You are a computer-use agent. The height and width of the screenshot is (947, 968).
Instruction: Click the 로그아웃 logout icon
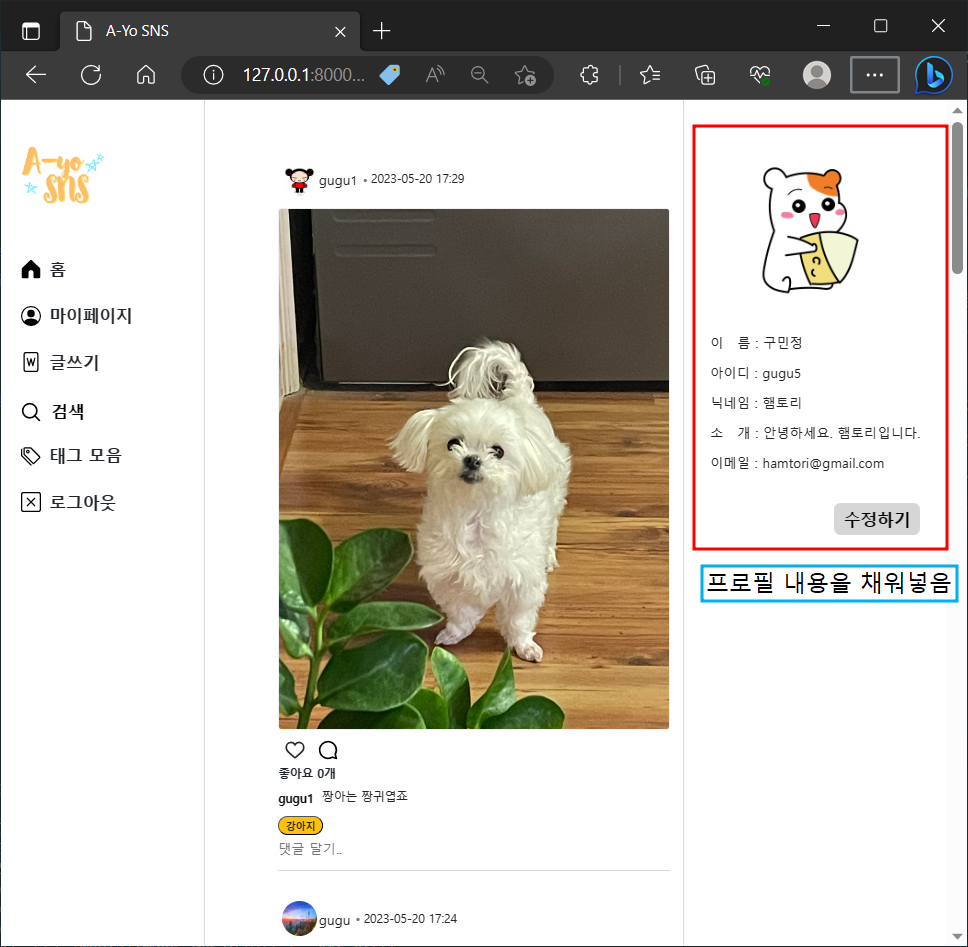(x=32, y=501)
